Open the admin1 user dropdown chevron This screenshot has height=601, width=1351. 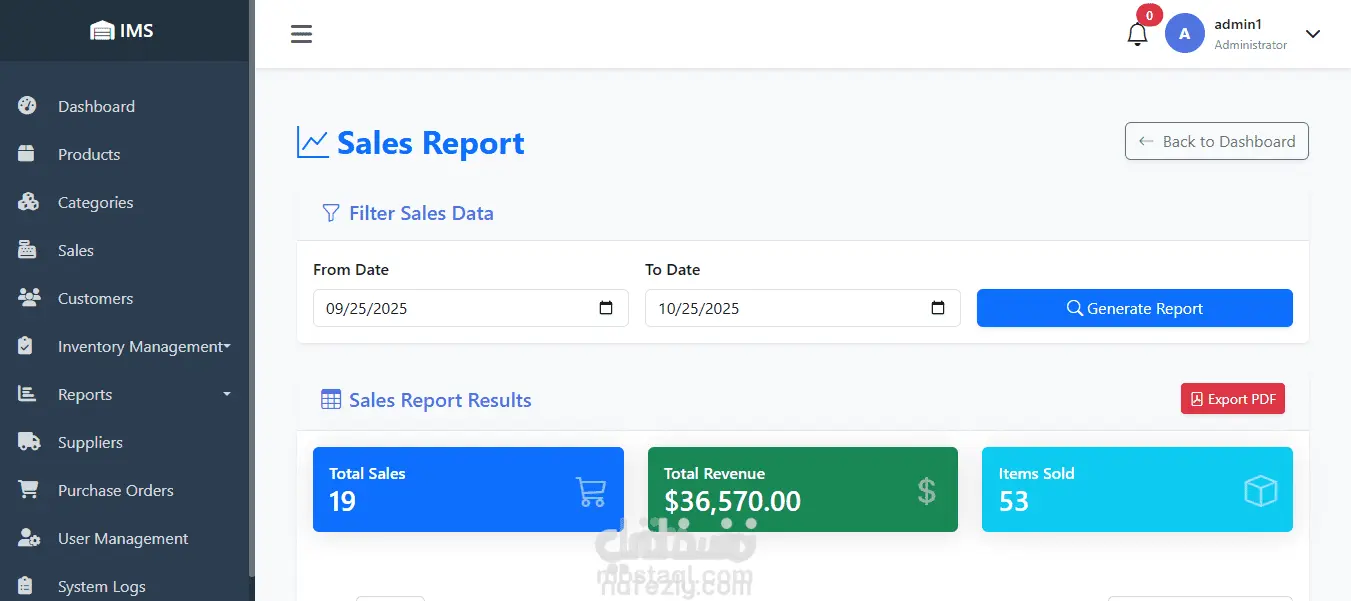[1313, 34]
